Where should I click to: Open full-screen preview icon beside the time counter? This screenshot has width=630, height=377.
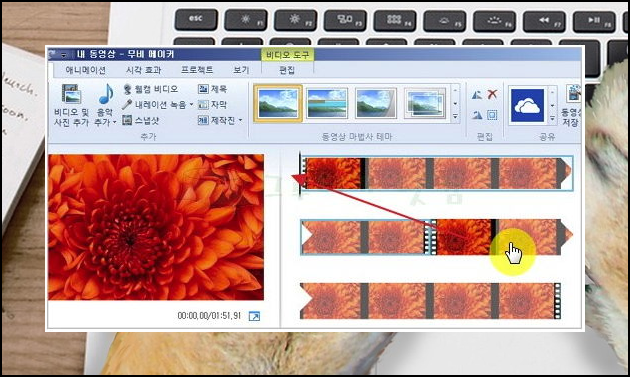254,316
